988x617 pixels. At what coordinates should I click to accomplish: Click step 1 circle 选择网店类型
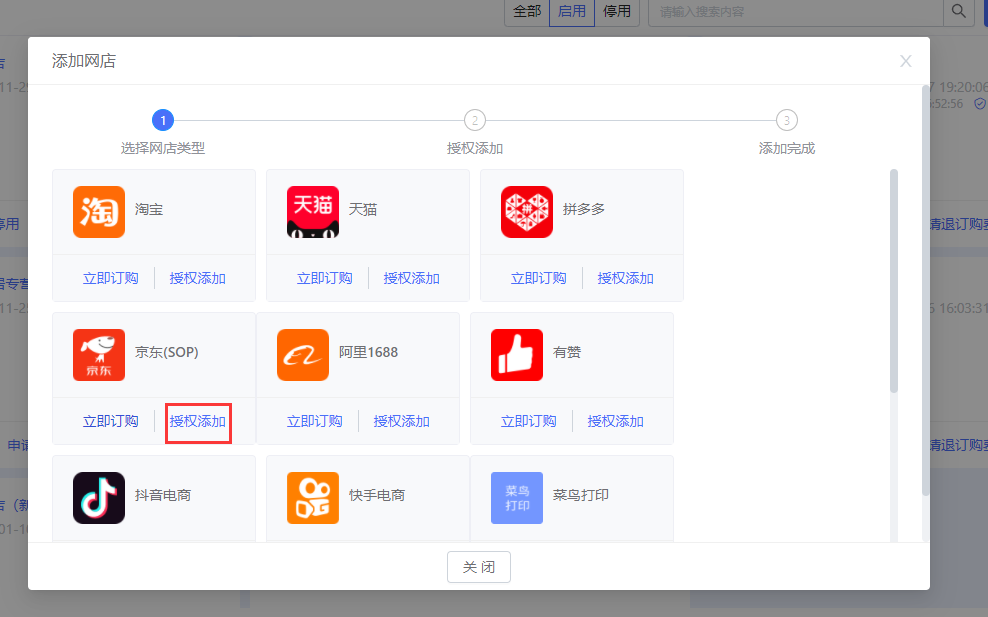pos(163,120)
